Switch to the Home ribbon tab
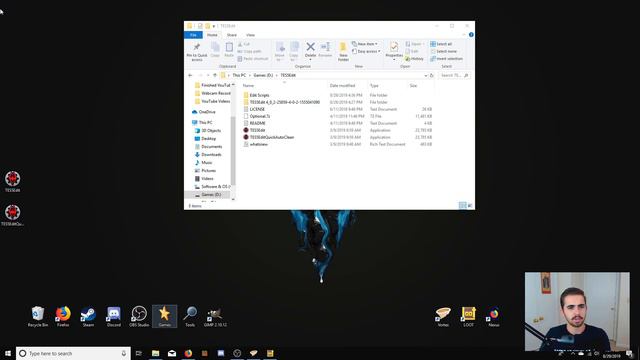Viewport: 640px width, 360px height. (x=212, y=35)
